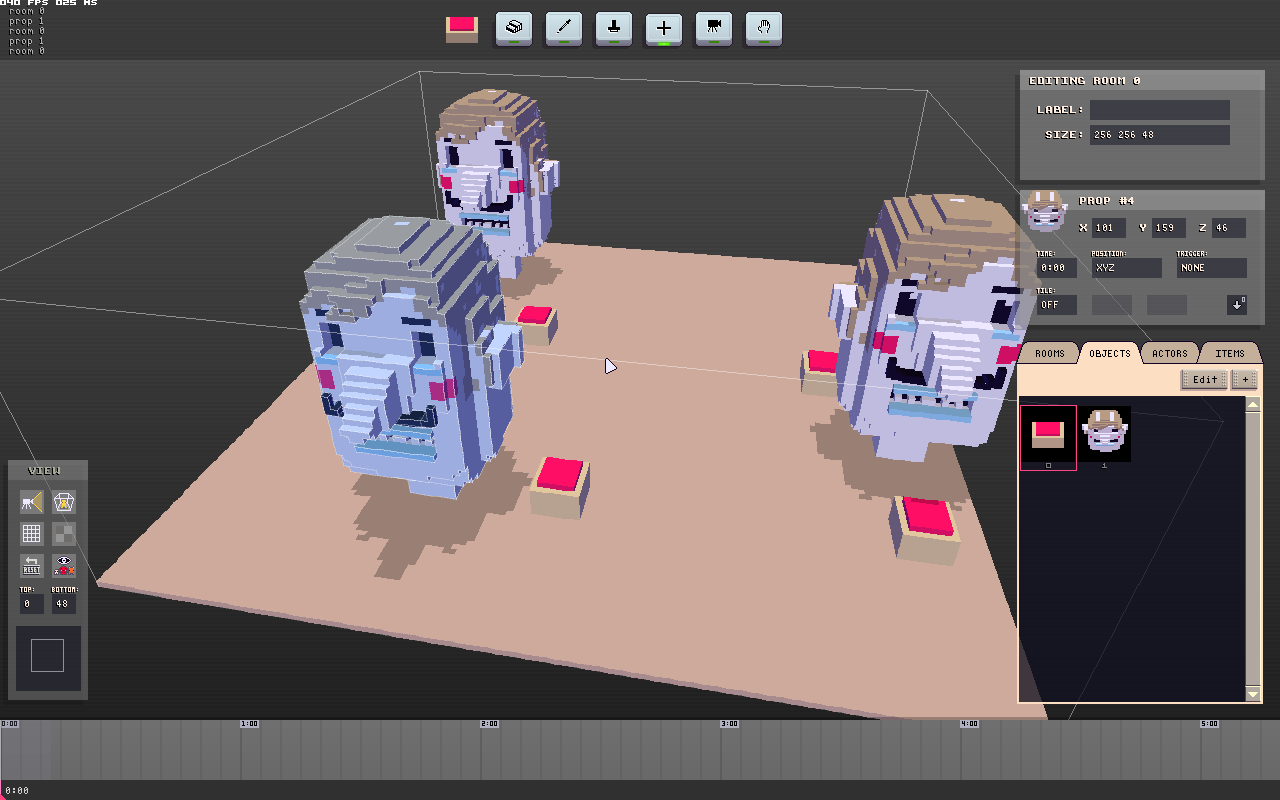The width and height of the screenshot is (1280, 800).
Task: Click the object list scroll-up arrow
Action: [x=1253, y=404]
